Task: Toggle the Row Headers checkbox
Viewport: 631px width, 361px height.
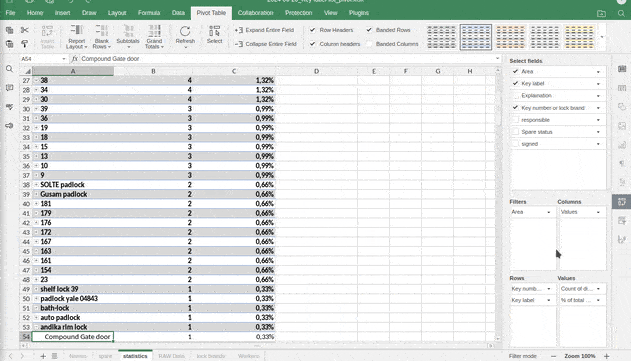Action: point(312,30)
